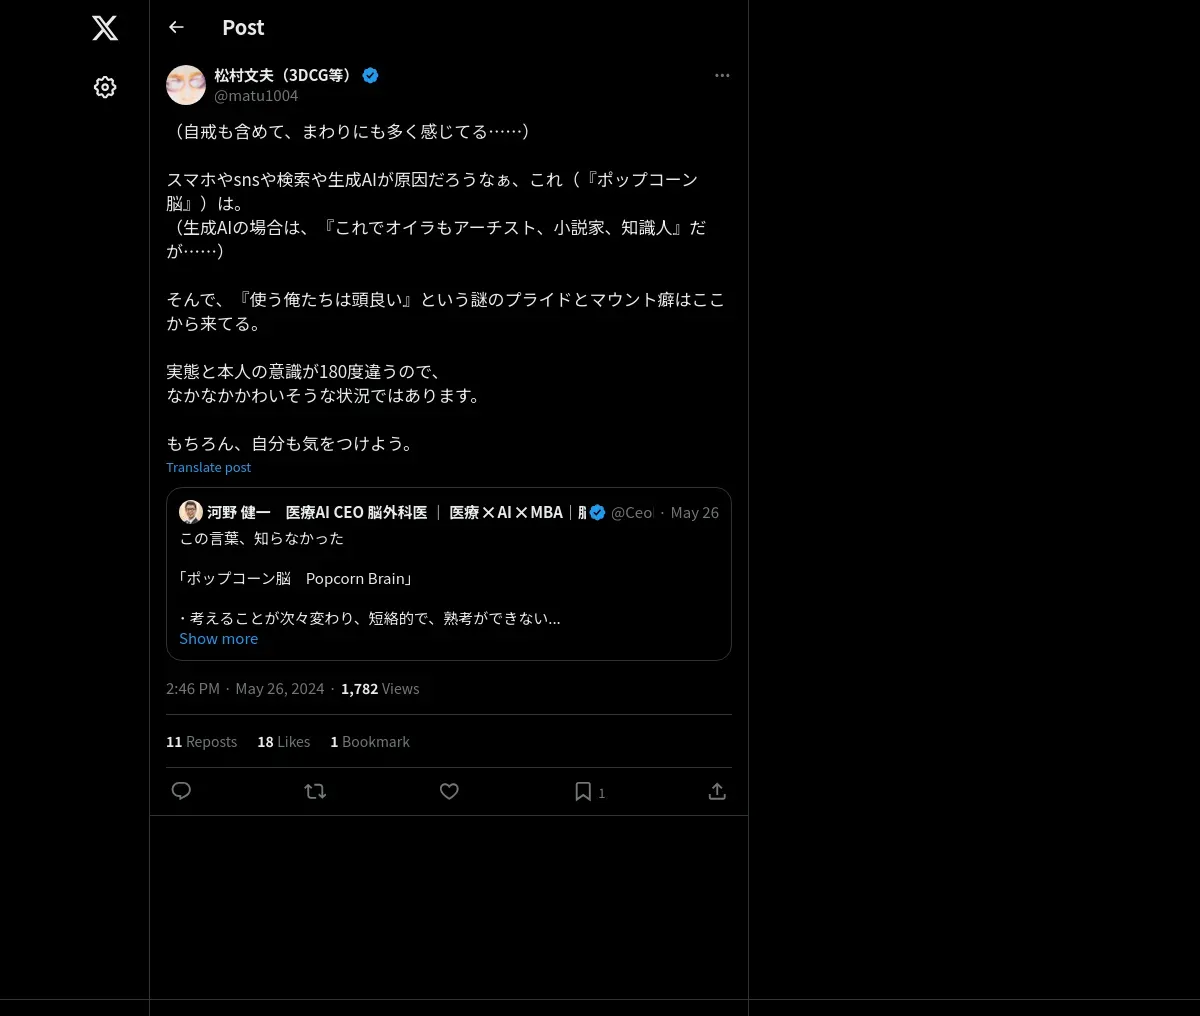Toggle the bookmark icon
Image resolution: width=1200 pixels, height=1016 pixels.
pyautogui.click(x=583, y=791)
